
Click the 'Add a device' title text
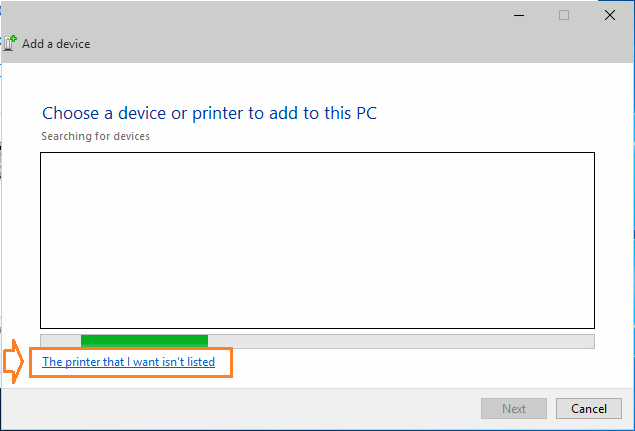(56, 44)
